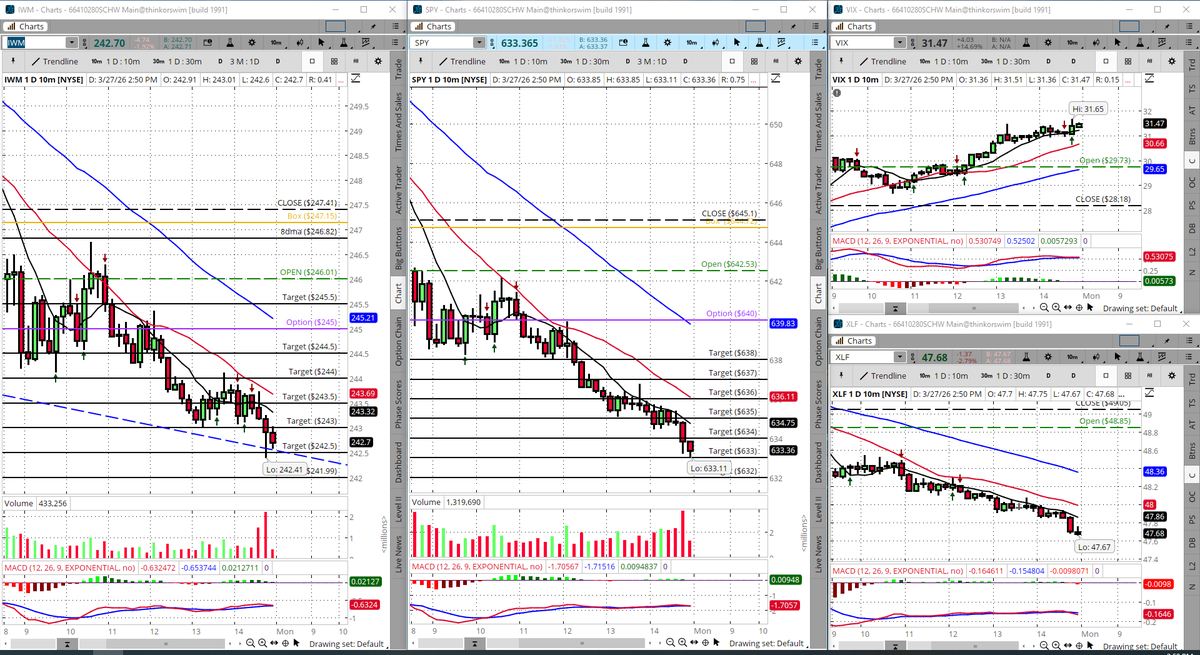Image resolution: width=1200 pixels, height=655 pixels.
Task: Open the patterns icon in IWM toolbar
Action: 366,43
